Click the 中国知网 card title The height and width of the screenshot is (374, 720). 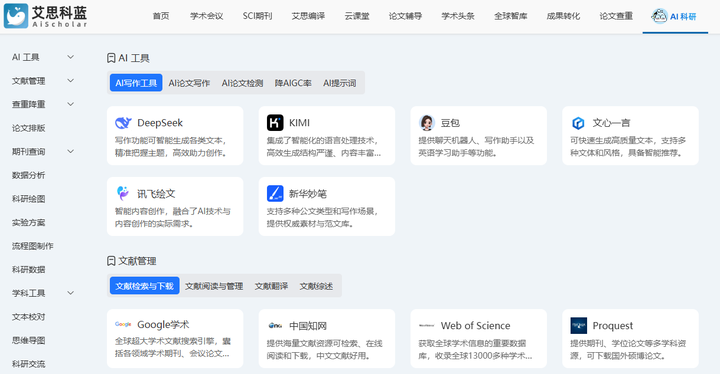308,326
